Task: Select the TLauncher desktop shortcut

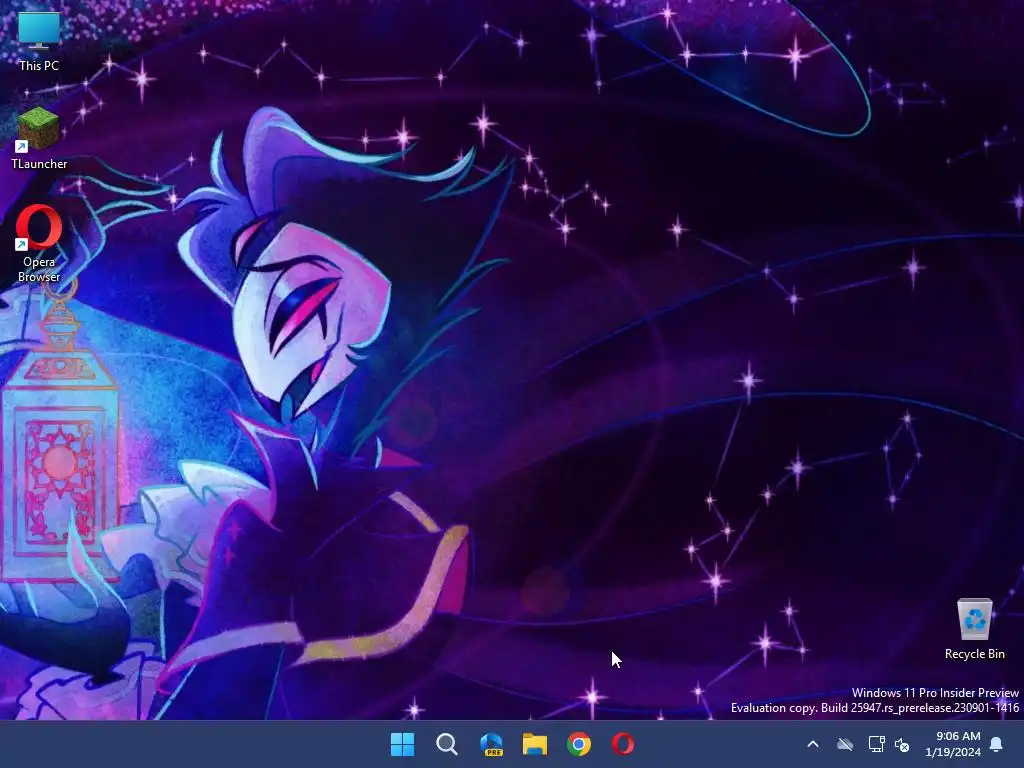Action: point(39,138)
